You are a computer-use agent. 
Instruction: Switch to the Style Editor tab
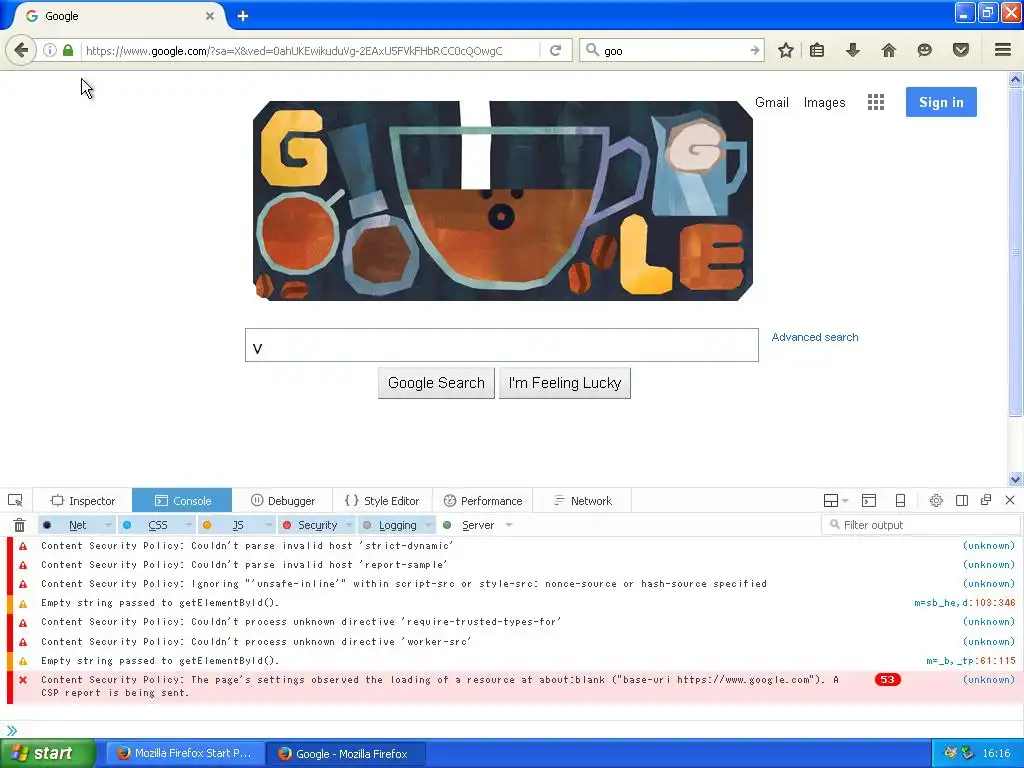click(382, 501)
